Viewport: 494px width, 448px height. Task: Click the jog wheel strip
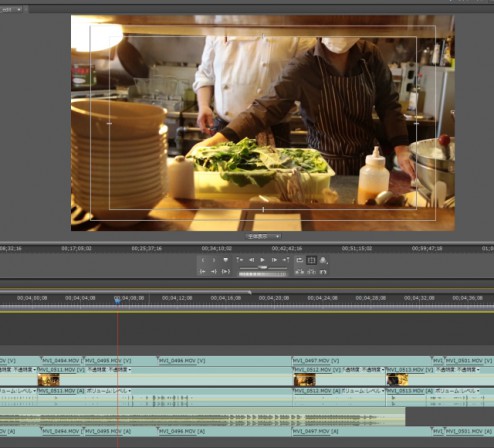coord(263,274)
